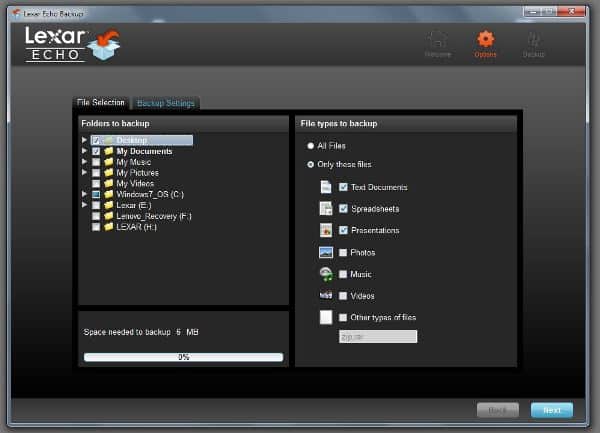Expand the Lexar (E:) tree node arrow
This screenshot has height=433, width=600.
click(x=84, y=205)
